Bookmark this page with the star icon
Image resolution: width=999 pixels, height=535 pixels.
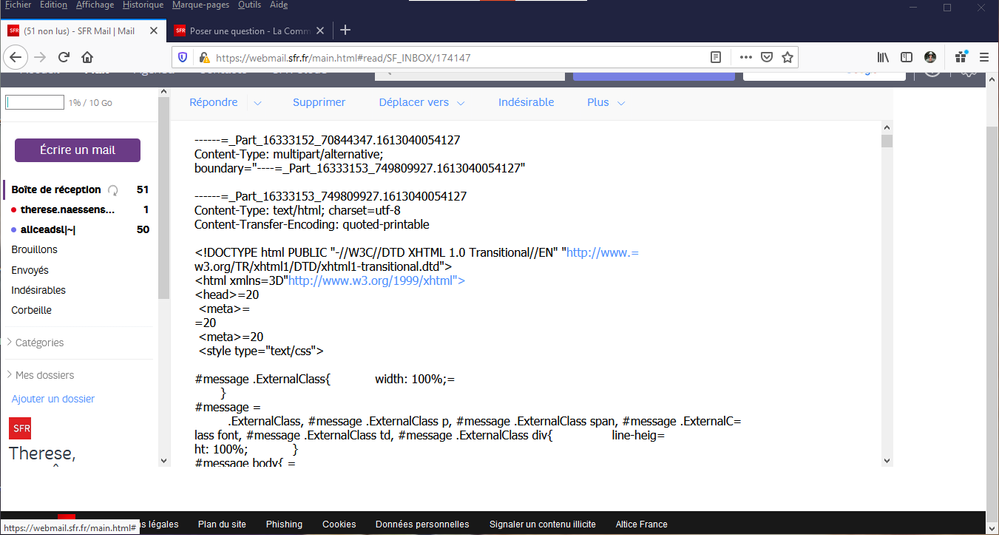click(788, 57)
